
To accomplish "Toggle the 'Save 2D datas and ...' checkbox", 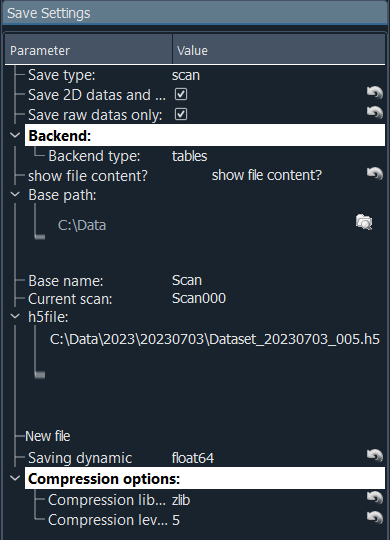I will (181, 94).
